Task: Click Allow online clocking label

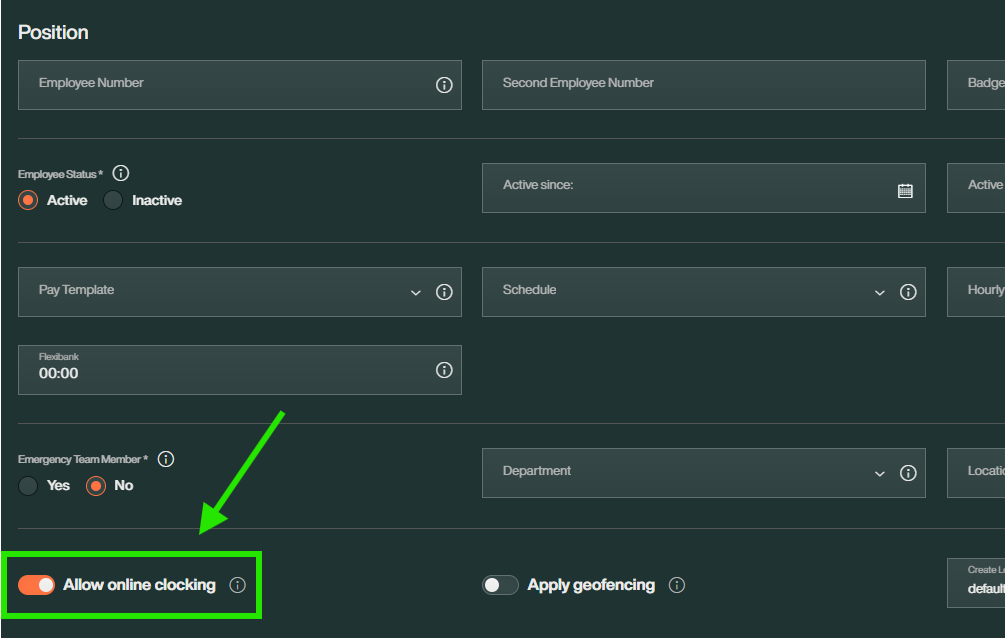Action: tap(139, 585)
